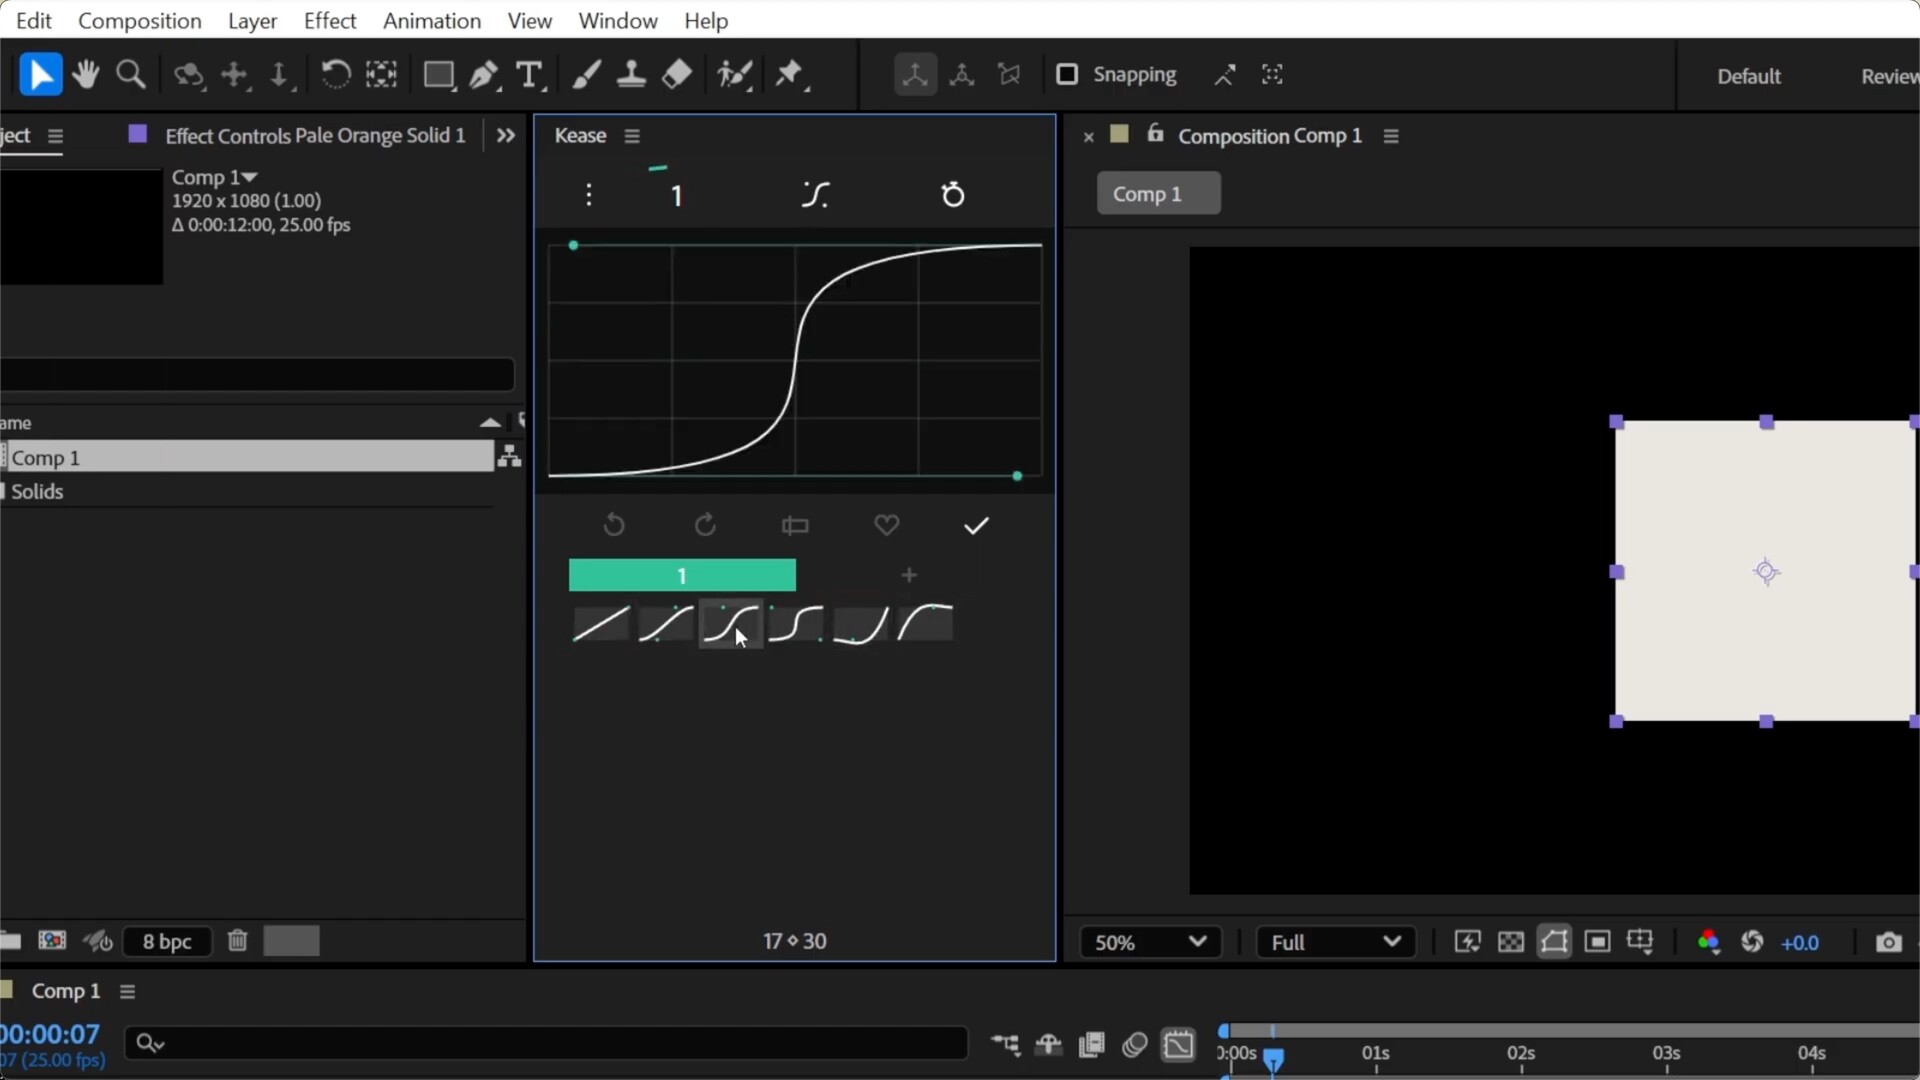This screenshot has width=1920, height=1080.
Task: Click the heart favorite icon in Kease
Action: pos(886,525)
